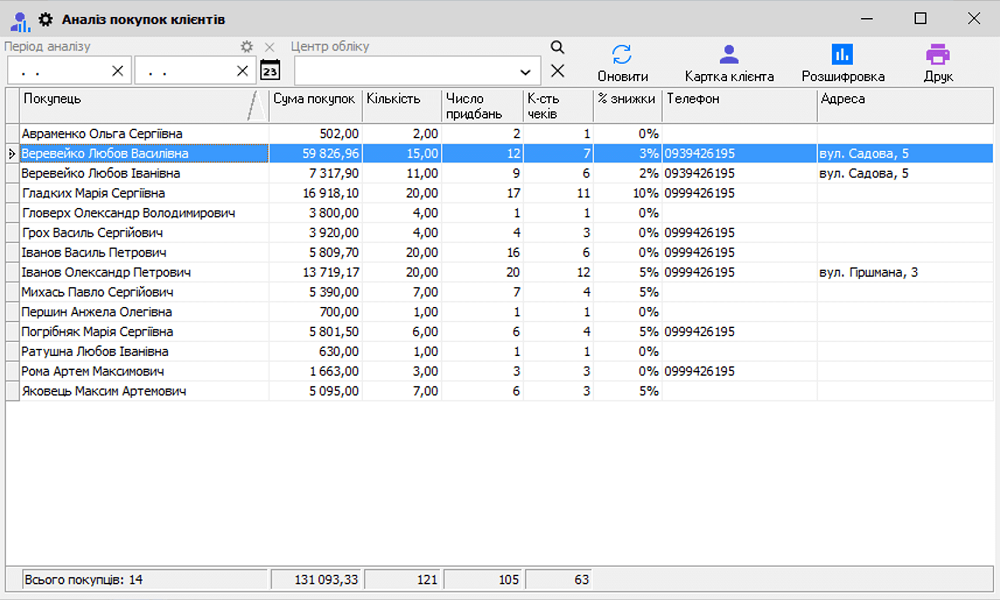Open the calendar period picker icon
Viewport: 1000px width, 600px height.
(x=269, y=70)
